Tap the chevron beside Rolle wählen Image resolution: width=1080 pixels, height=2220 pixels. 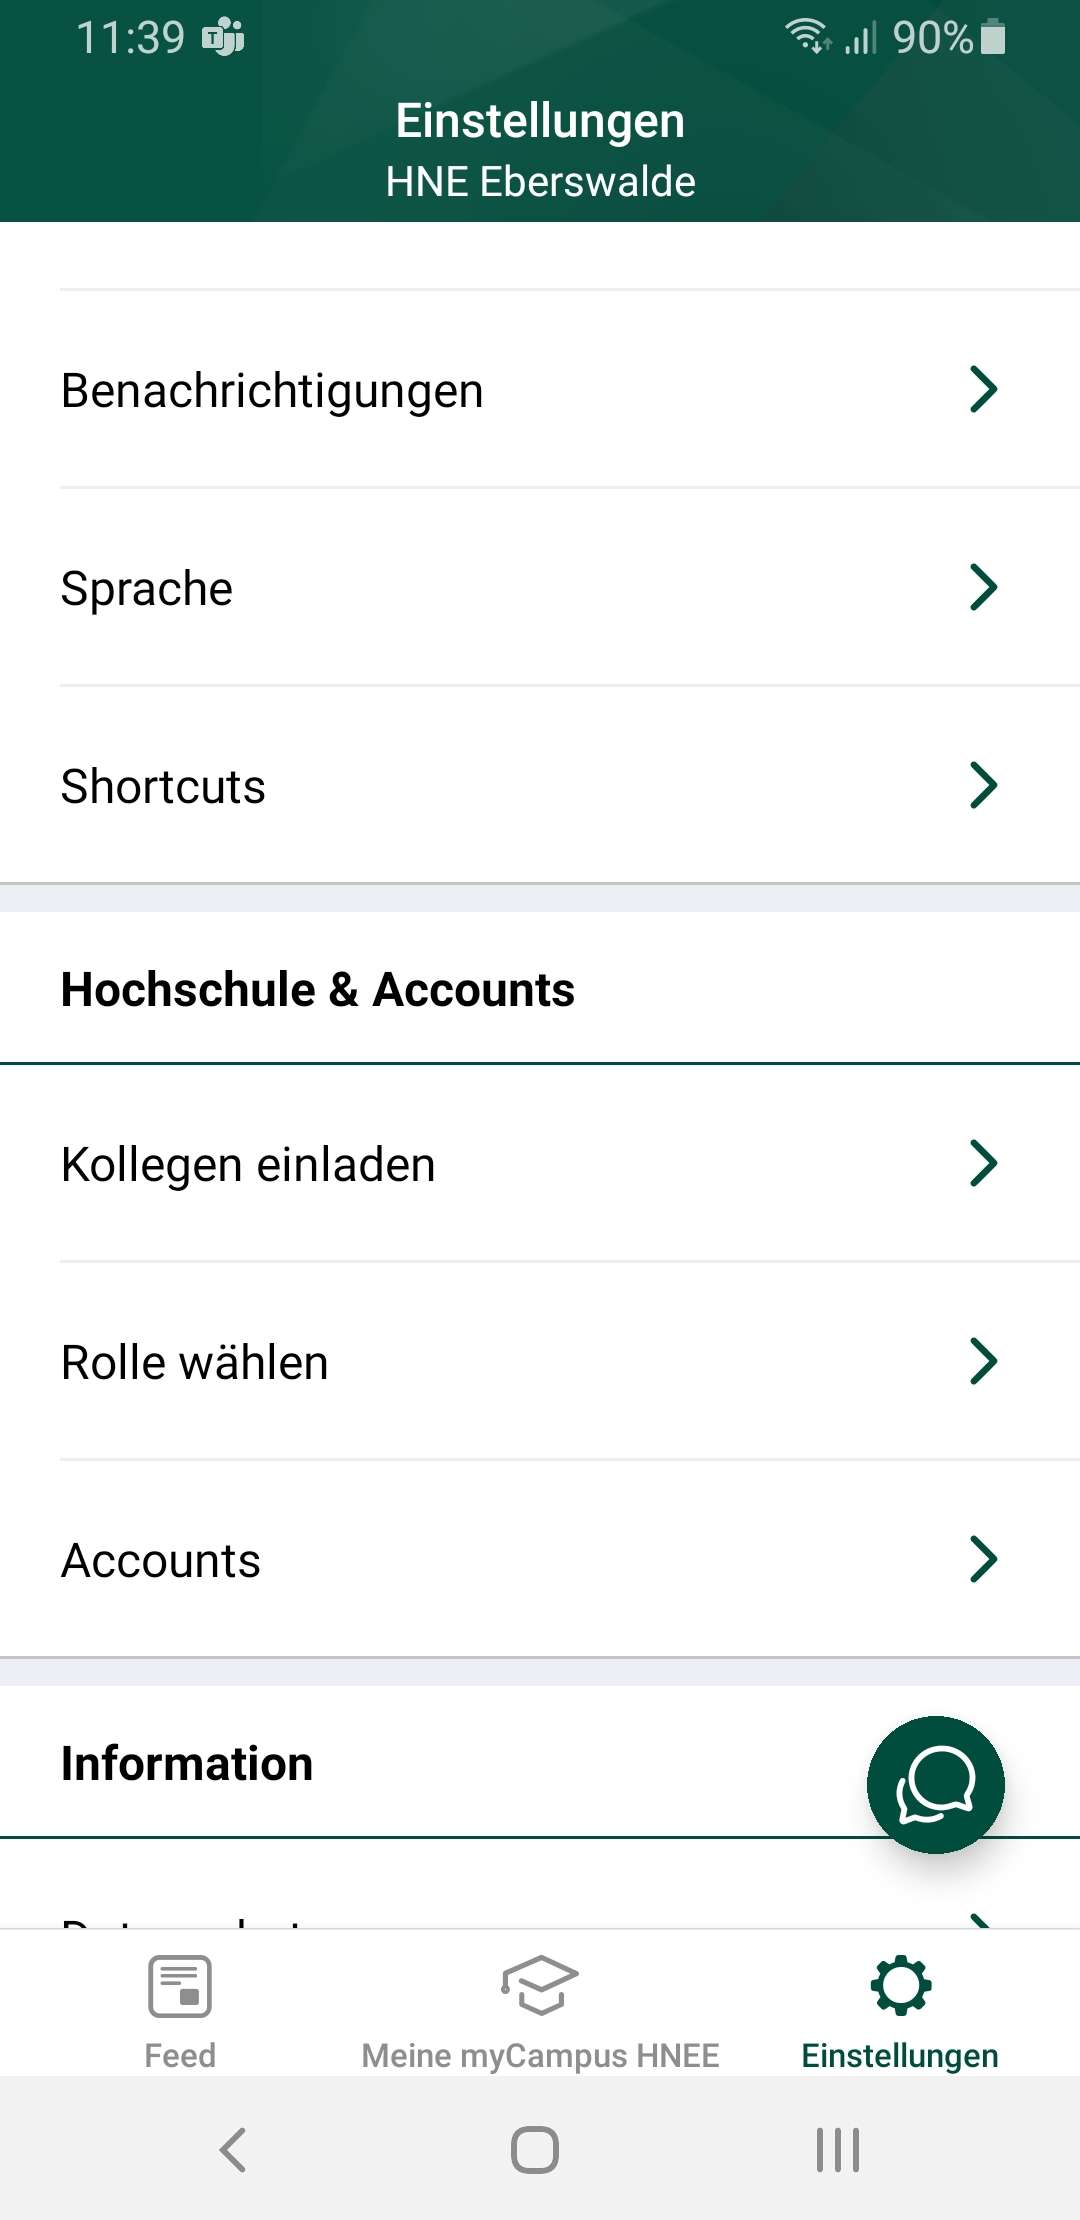[983, 1361]
